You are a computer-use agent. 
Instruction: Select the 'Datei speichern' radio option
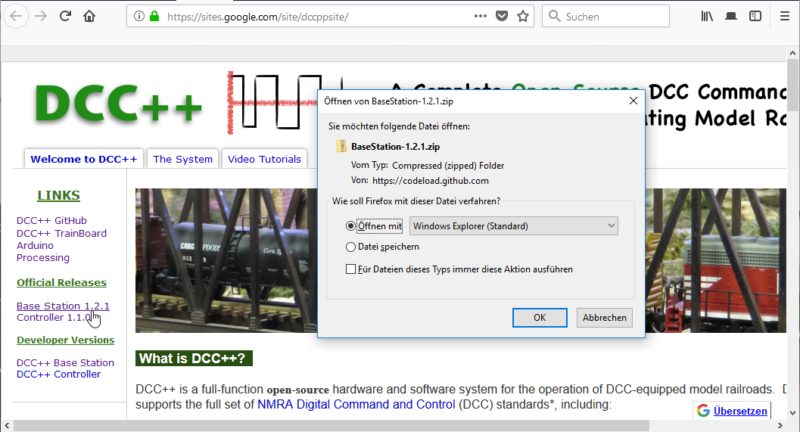pos(351,247)
